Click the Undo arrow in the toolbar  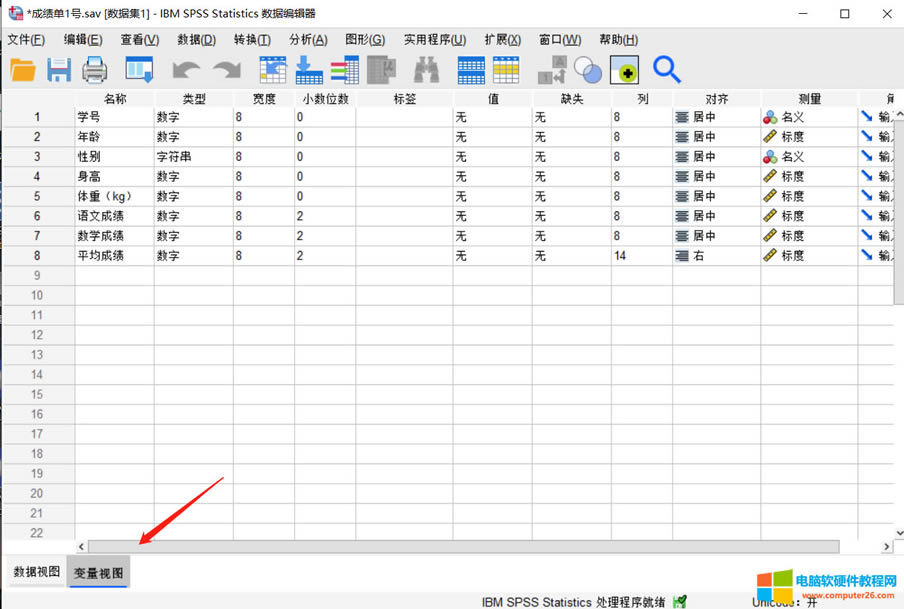(x=187, y=70)
